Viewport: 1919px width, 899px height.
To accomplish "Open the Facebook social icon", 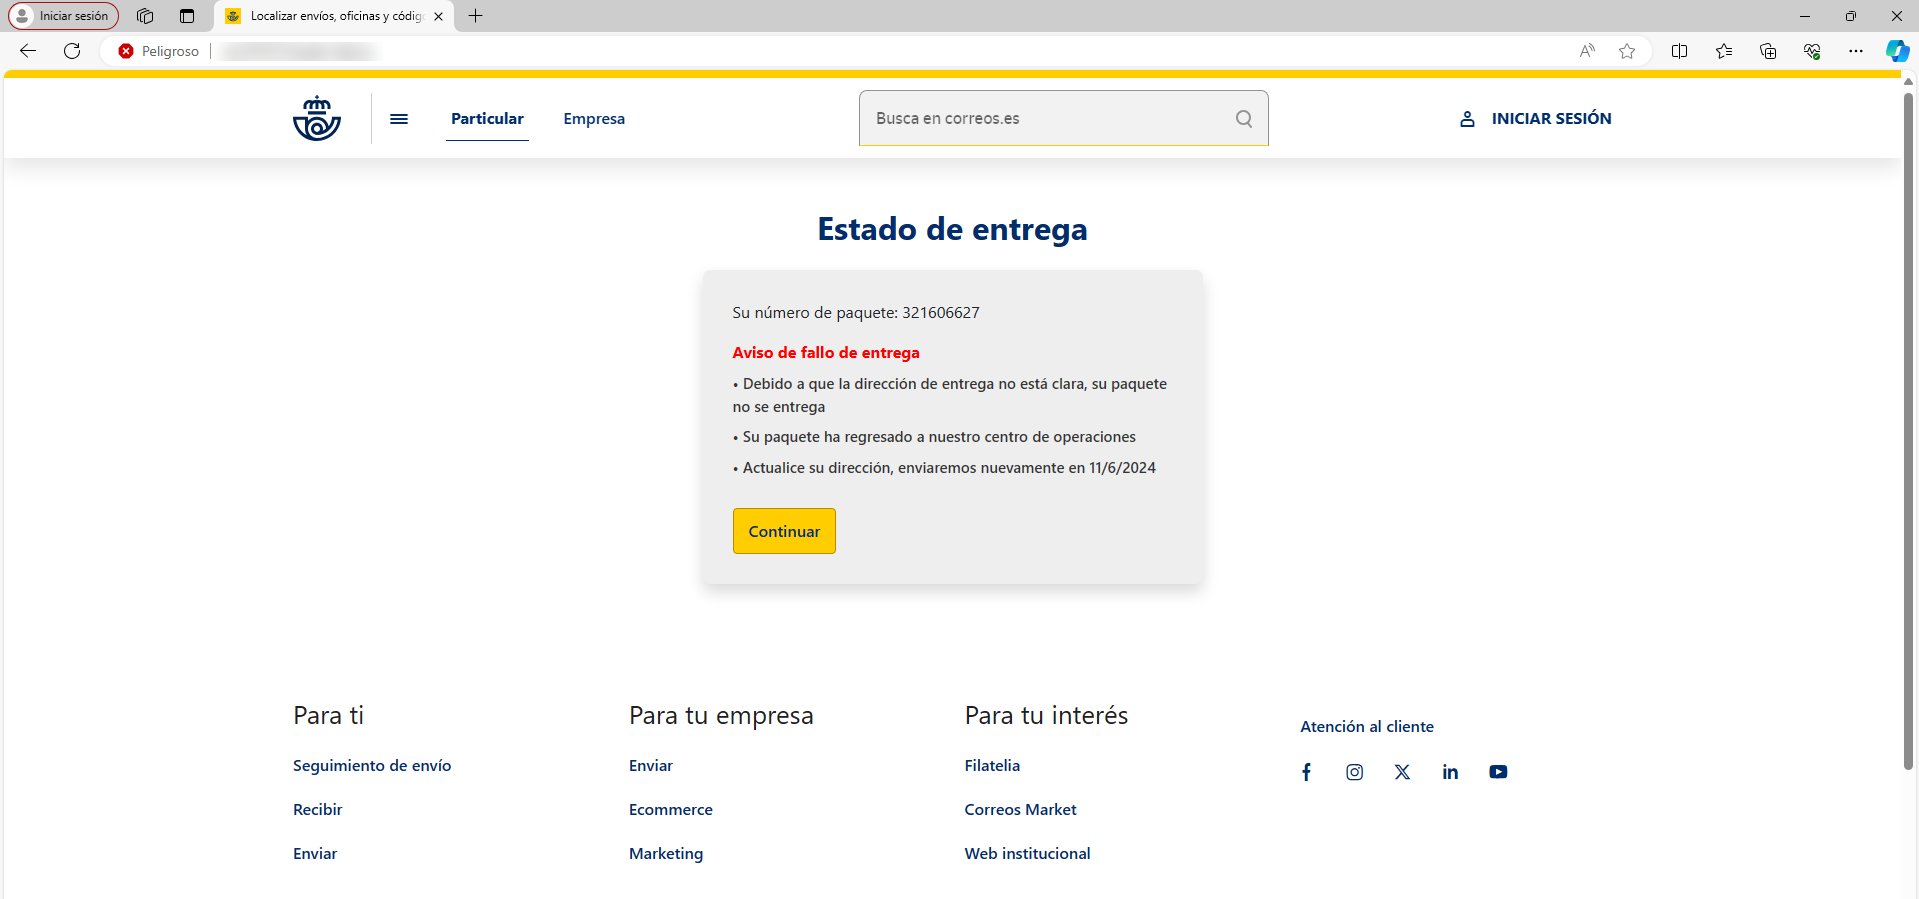I will [1306, 772].
